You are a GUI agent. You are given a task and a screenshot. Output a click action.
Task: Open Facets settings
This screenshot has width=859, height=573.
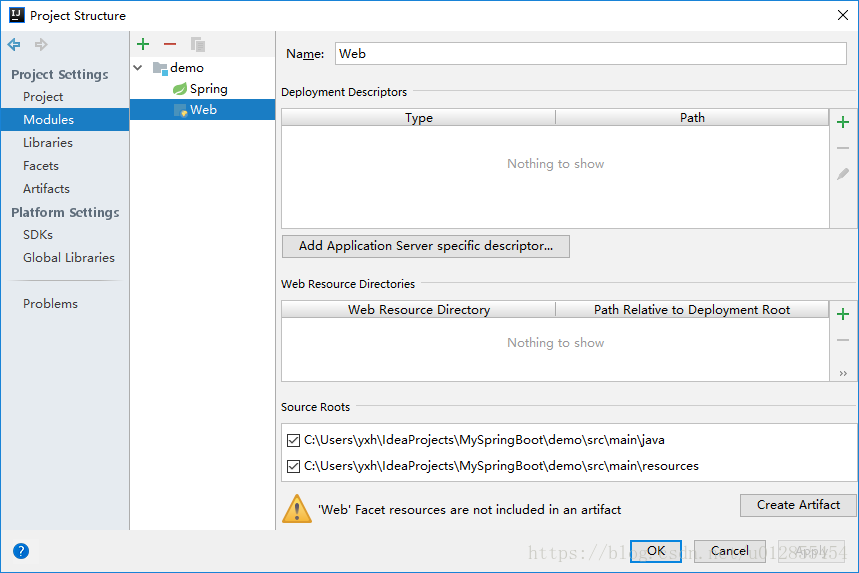click(x=41, y=166)
